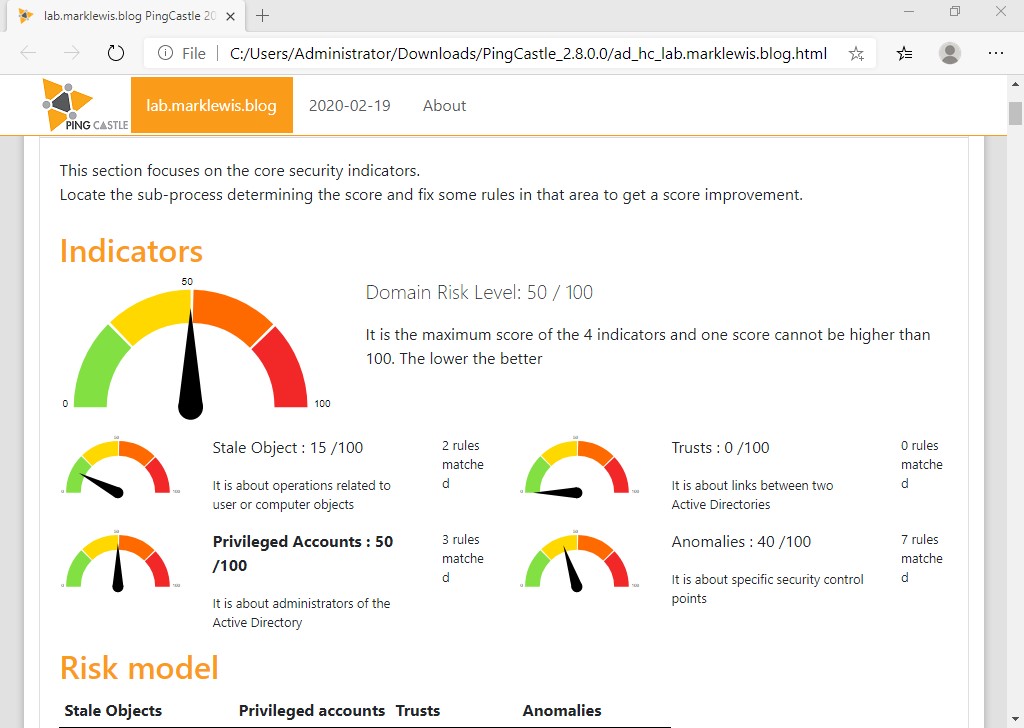Click the PingCastle tab favicon
This screenshot has width=1024, height=728.
[25, 16]
